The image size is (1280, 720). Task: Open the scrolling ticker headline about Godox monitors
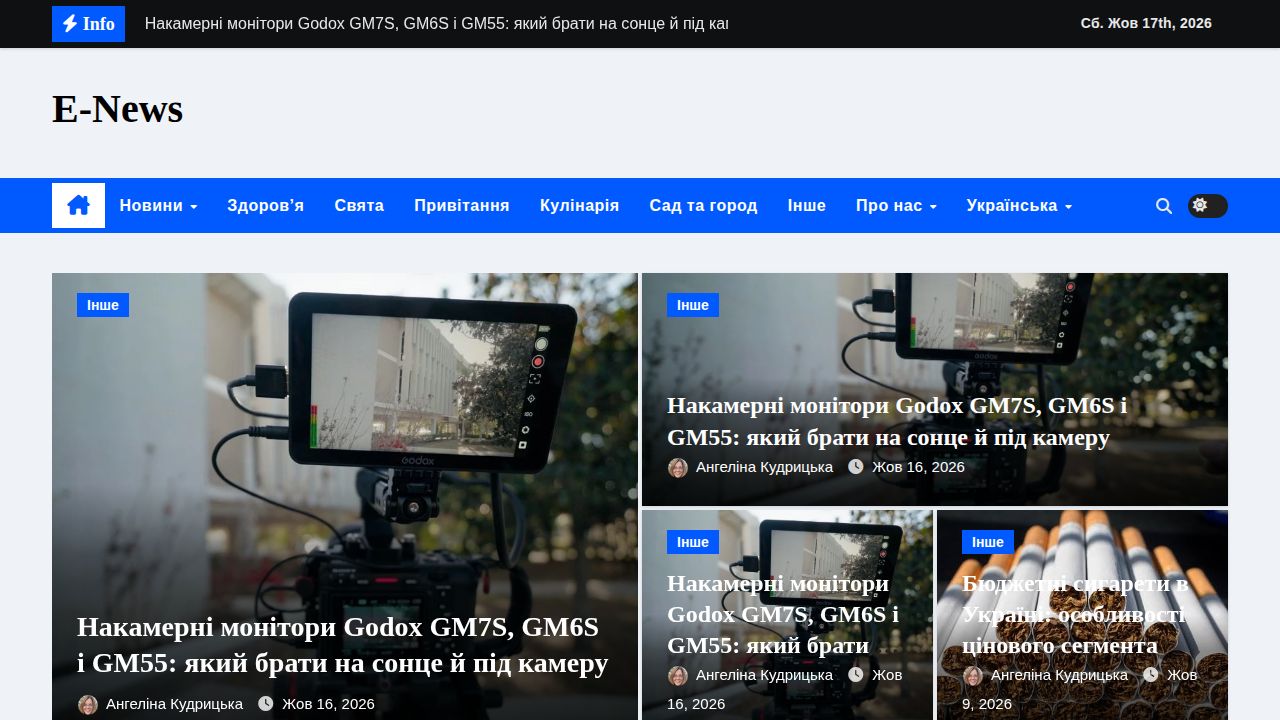(x=436, y=24)
